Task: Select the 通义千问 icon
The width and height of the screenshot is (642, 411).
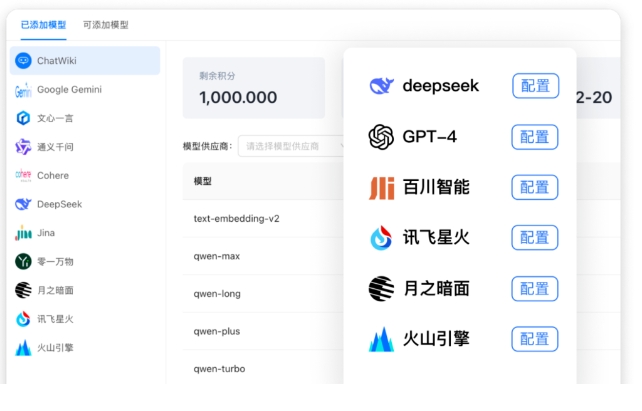Action: point(23,147)
